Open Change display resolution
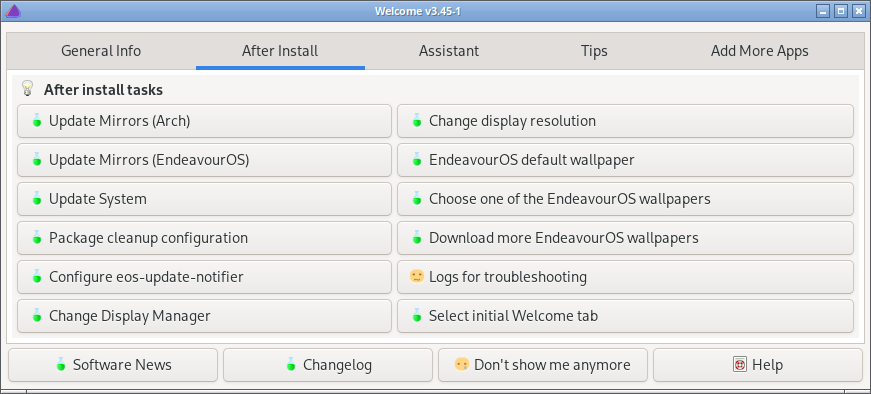The image size is (871, 394). [625, 121]
